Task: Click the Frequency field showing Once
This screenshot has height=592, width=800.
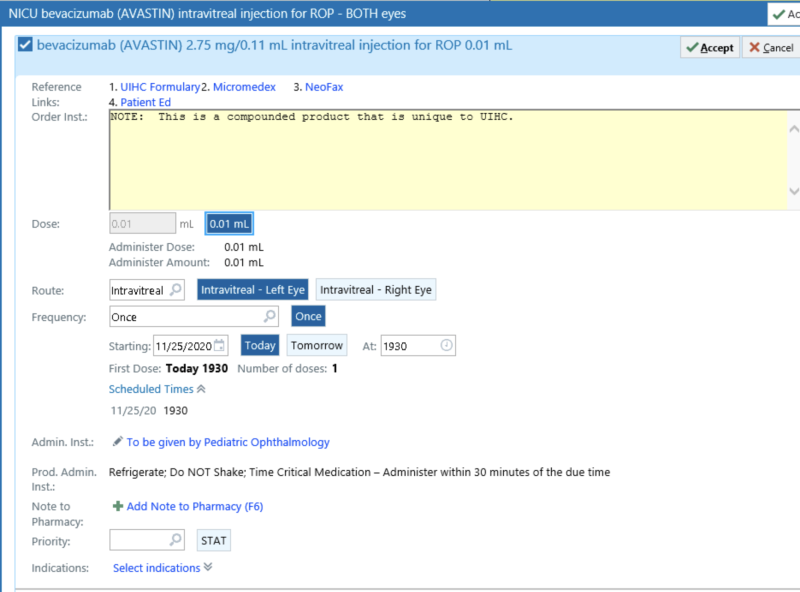Action: click(x=194, y=316)
